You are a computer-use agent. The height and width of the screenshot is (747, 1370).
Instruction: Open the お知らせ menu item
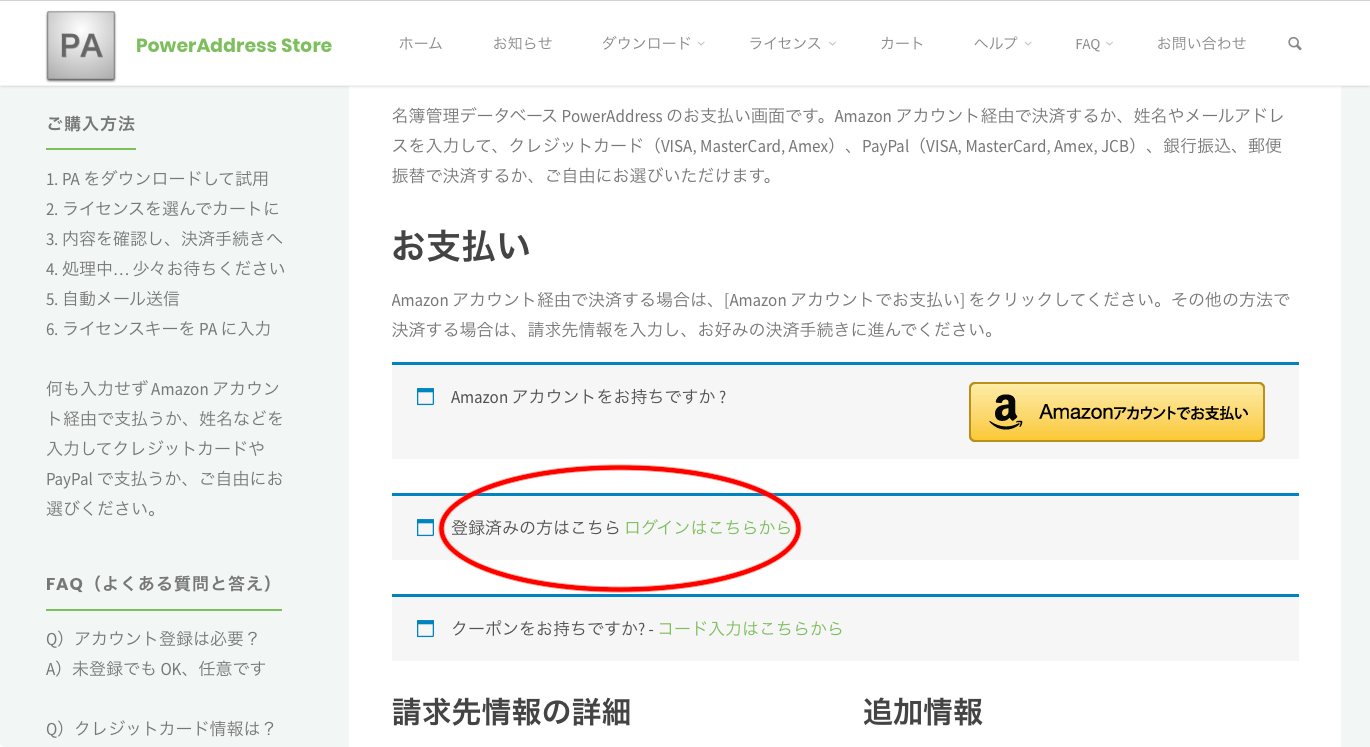coord(522,44)
